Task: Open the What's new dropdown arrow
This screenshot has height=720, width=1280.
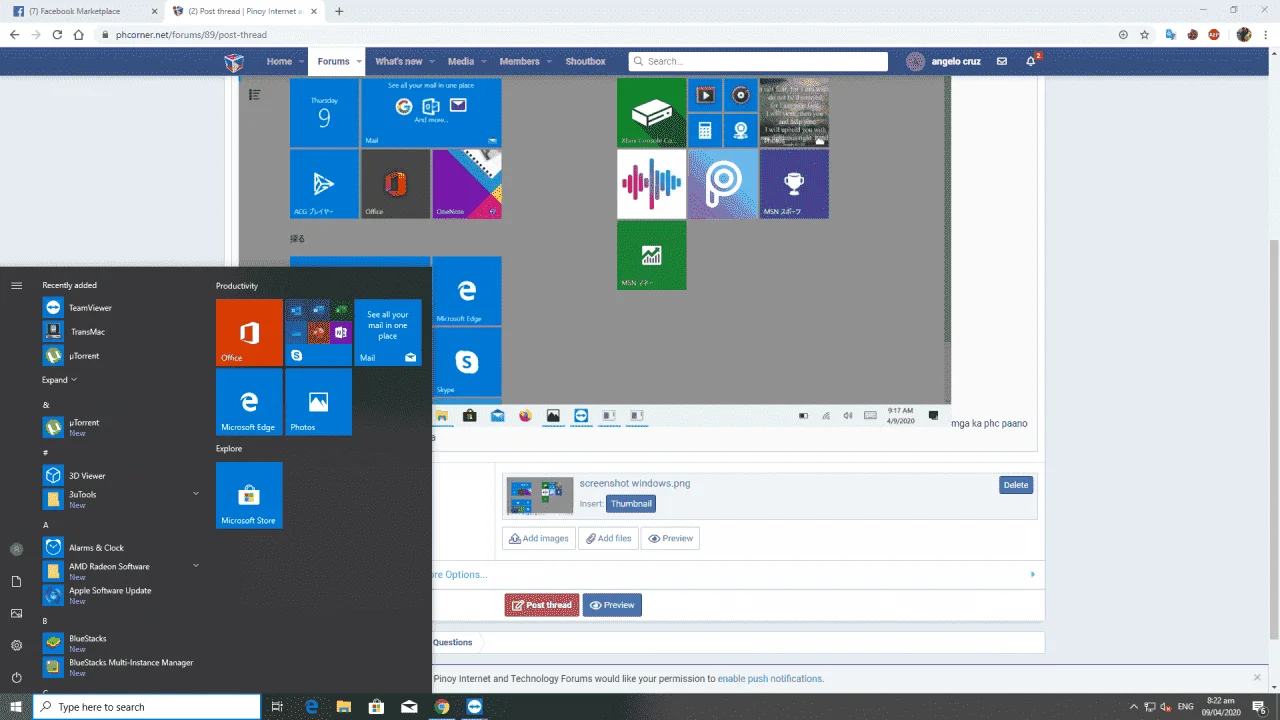Action: 431,61
